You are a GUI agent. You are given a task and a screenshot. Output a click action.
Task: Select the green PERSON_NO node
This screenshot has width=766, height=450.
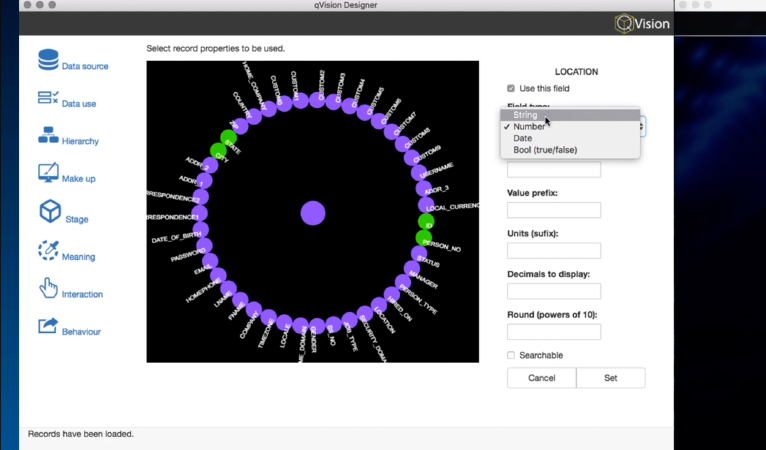424,238
